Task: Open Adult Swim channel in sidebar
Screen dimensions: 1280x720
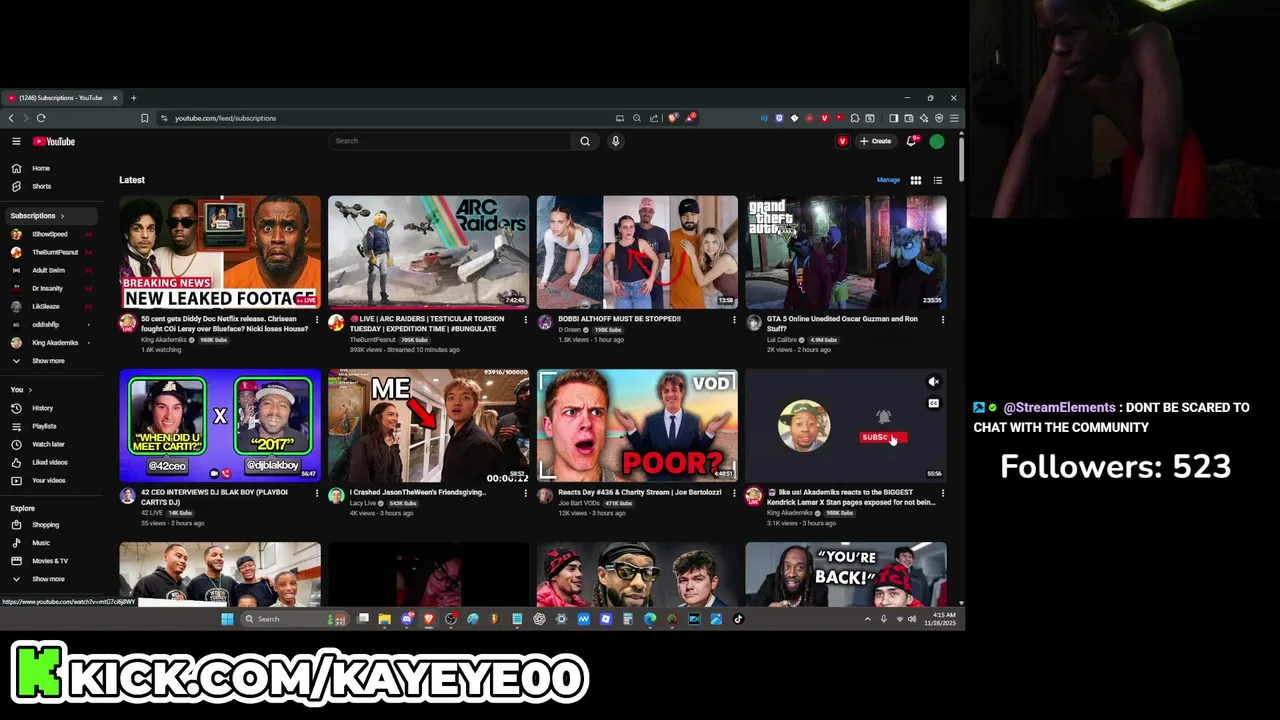Action: 50,270
